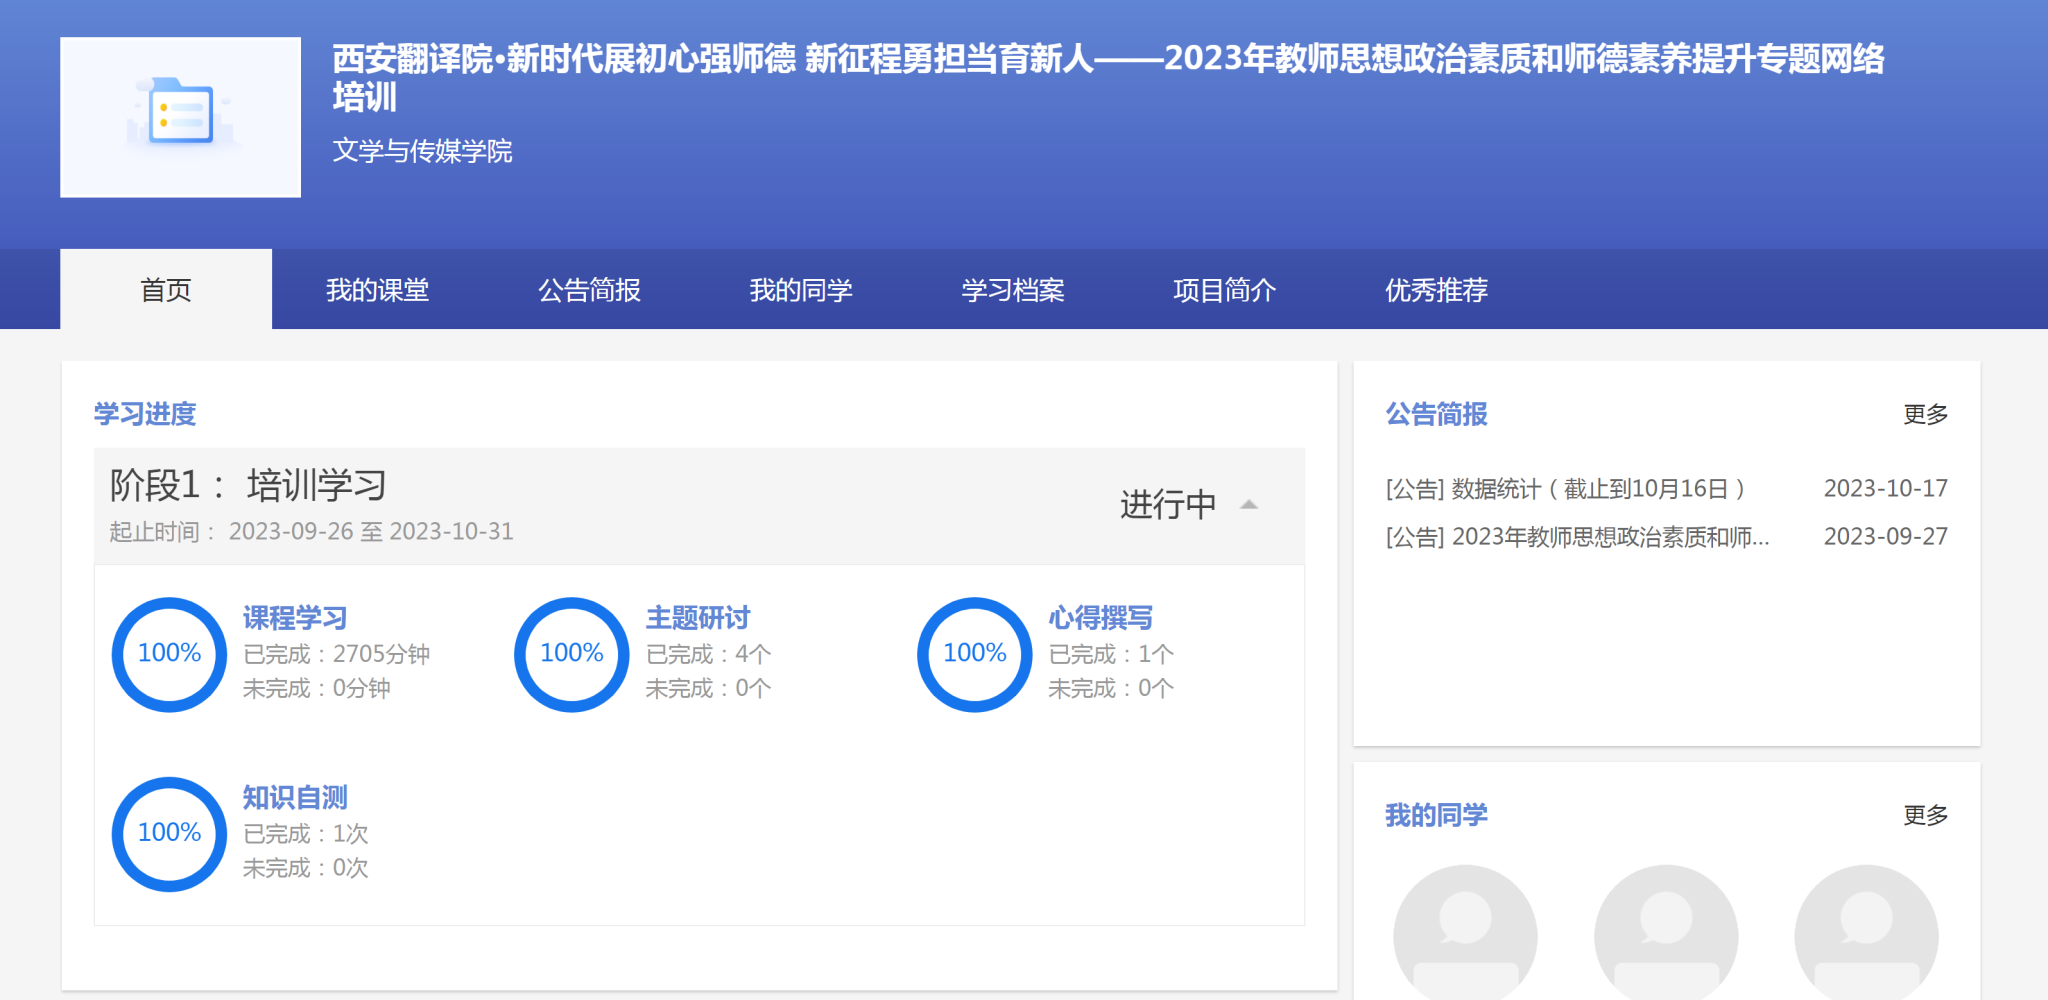Image resolution: width=2048 pixels, height=1000 pixels.
Task: Collapse the 阶段1 培训学习 section arrow
Action: pos(1248,504)
